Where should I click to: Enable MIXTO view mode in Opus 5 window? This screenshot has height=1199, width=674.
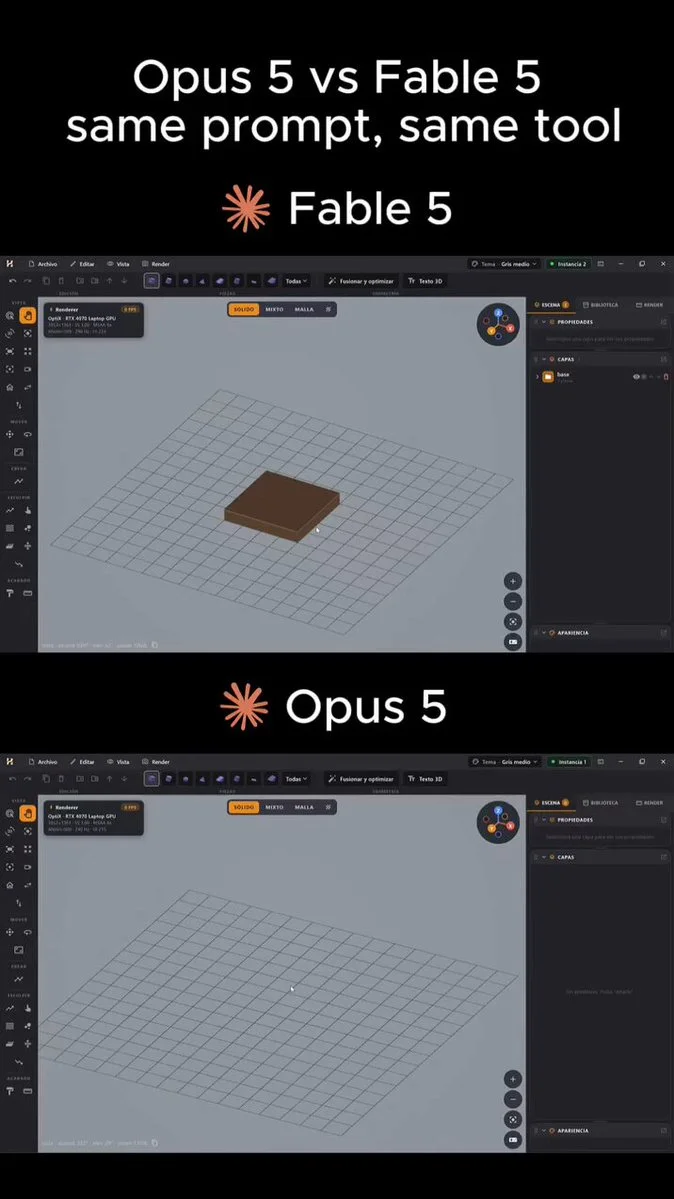pos(274,807)
